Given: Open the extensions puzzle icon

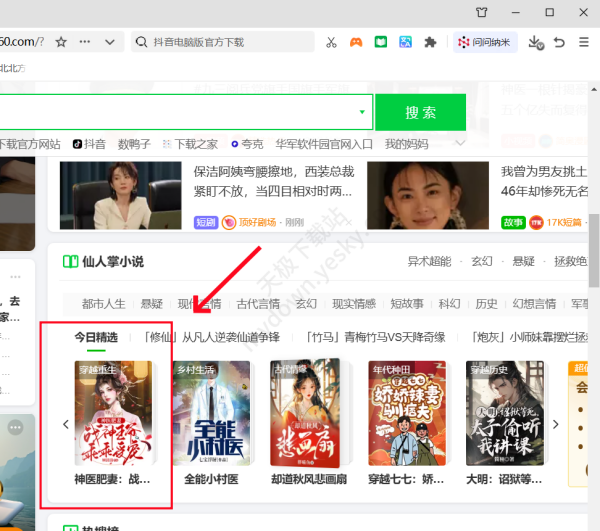Looking at the screenshot, I should click(431, 42).
